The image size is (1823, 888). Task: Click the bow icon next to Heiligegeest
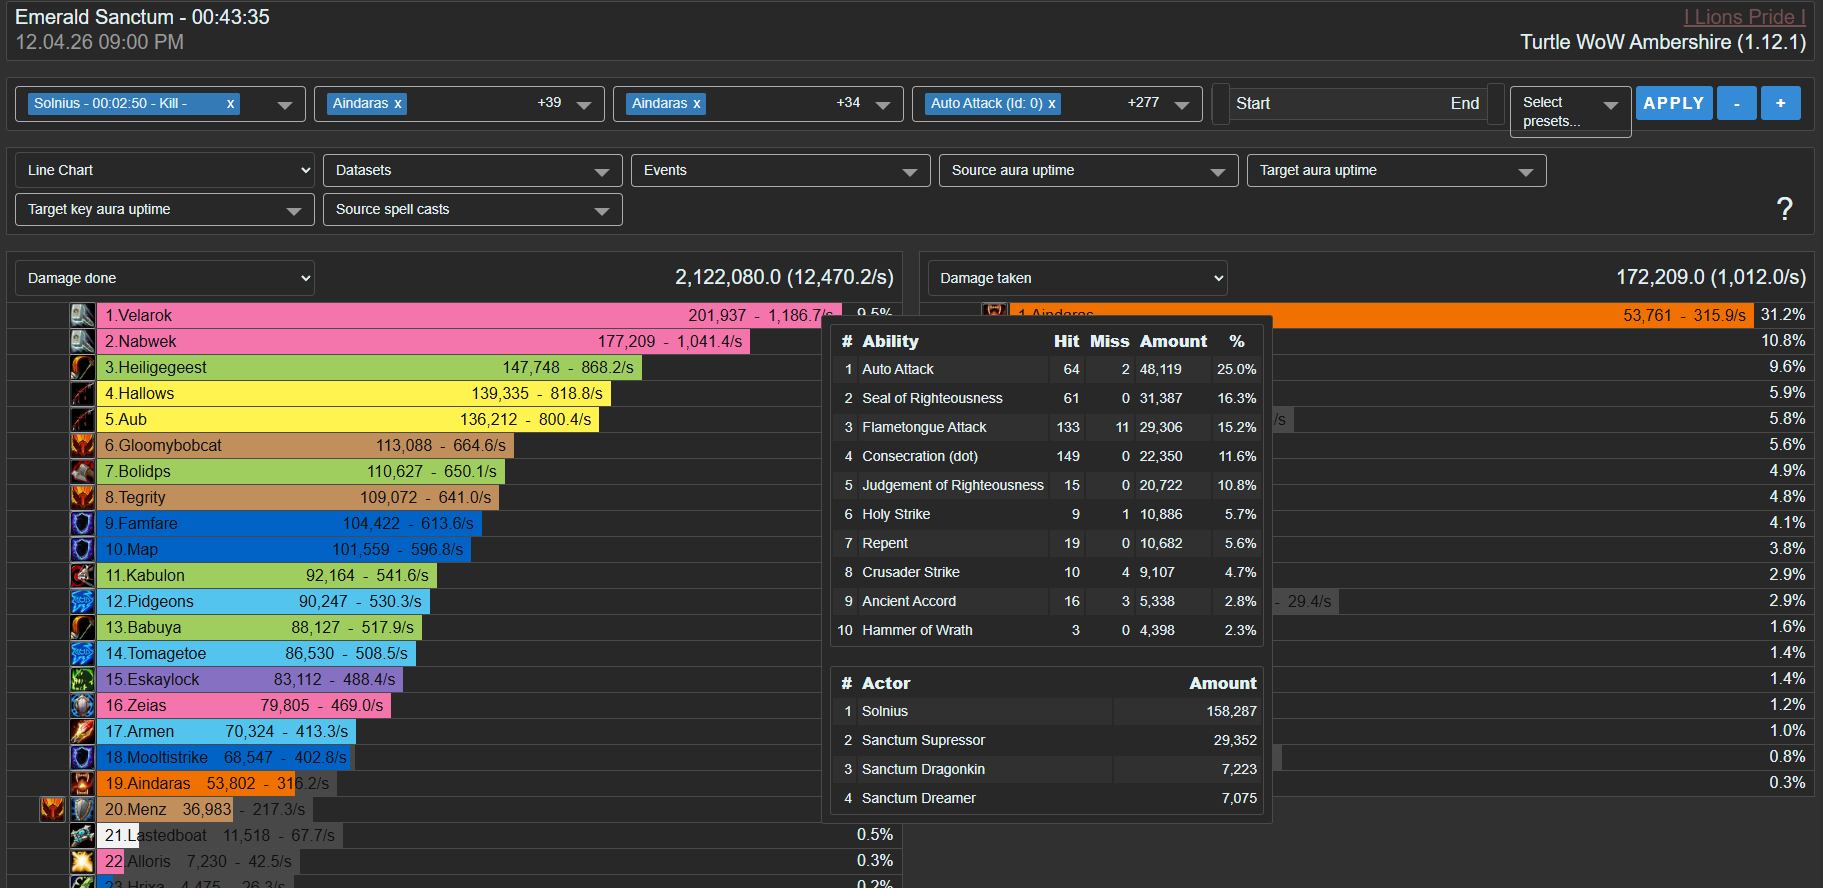(x=82, y=367)
